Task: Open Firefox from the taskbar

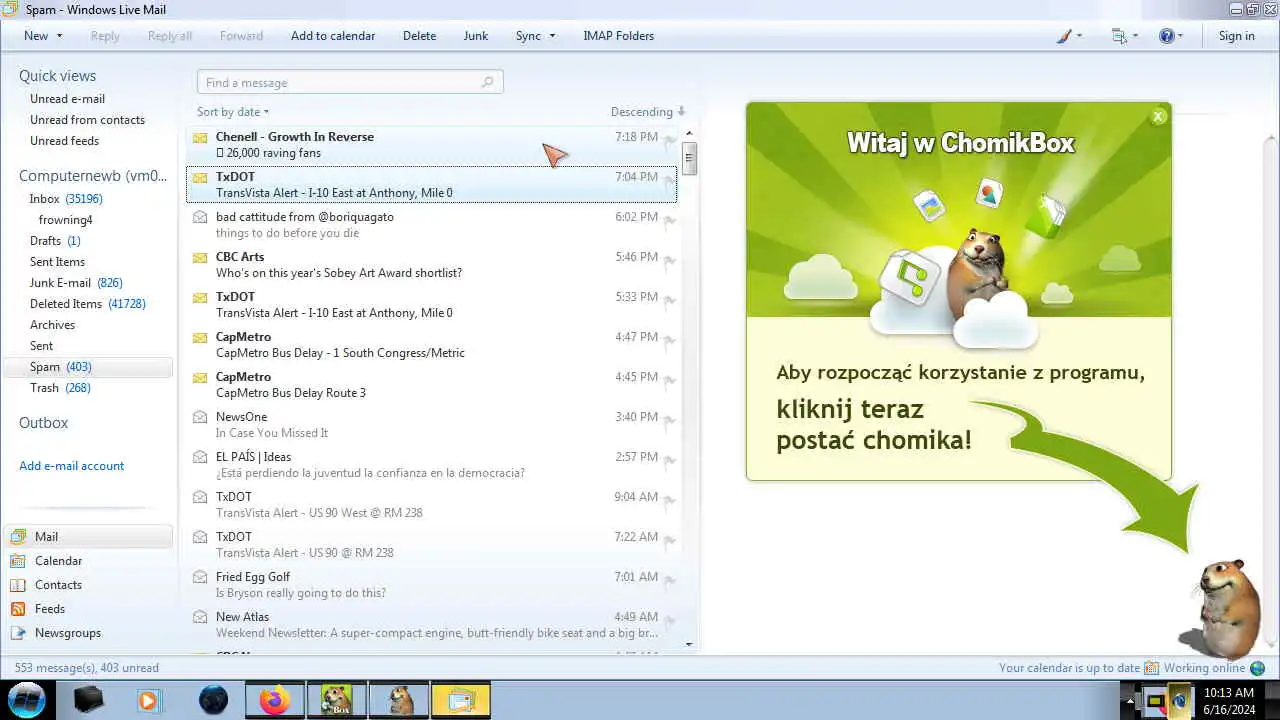Action: point(274,700)
